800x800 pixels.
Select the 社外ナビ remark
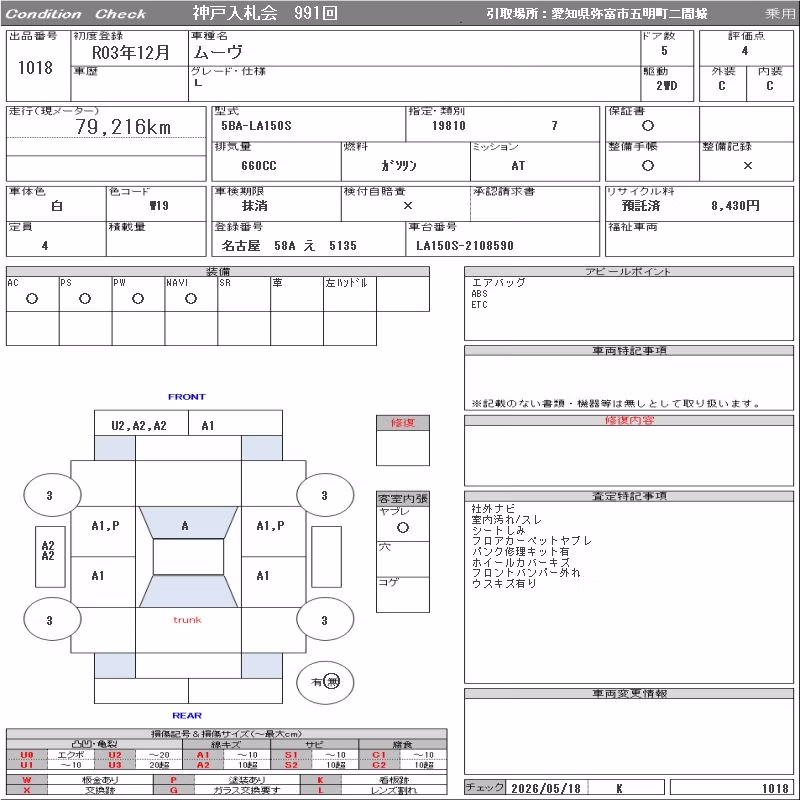(x=493, y=509)
